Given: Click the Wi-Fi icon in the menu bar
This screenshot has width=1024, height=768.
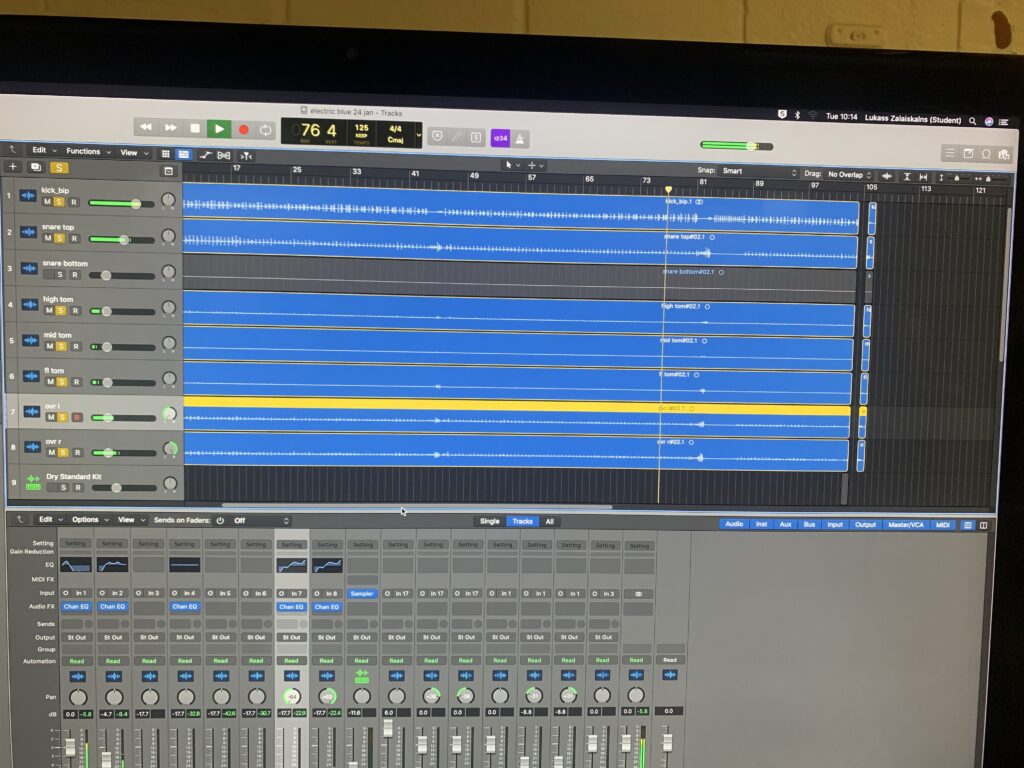Looking at the screenshot, I should click(813, 116).
